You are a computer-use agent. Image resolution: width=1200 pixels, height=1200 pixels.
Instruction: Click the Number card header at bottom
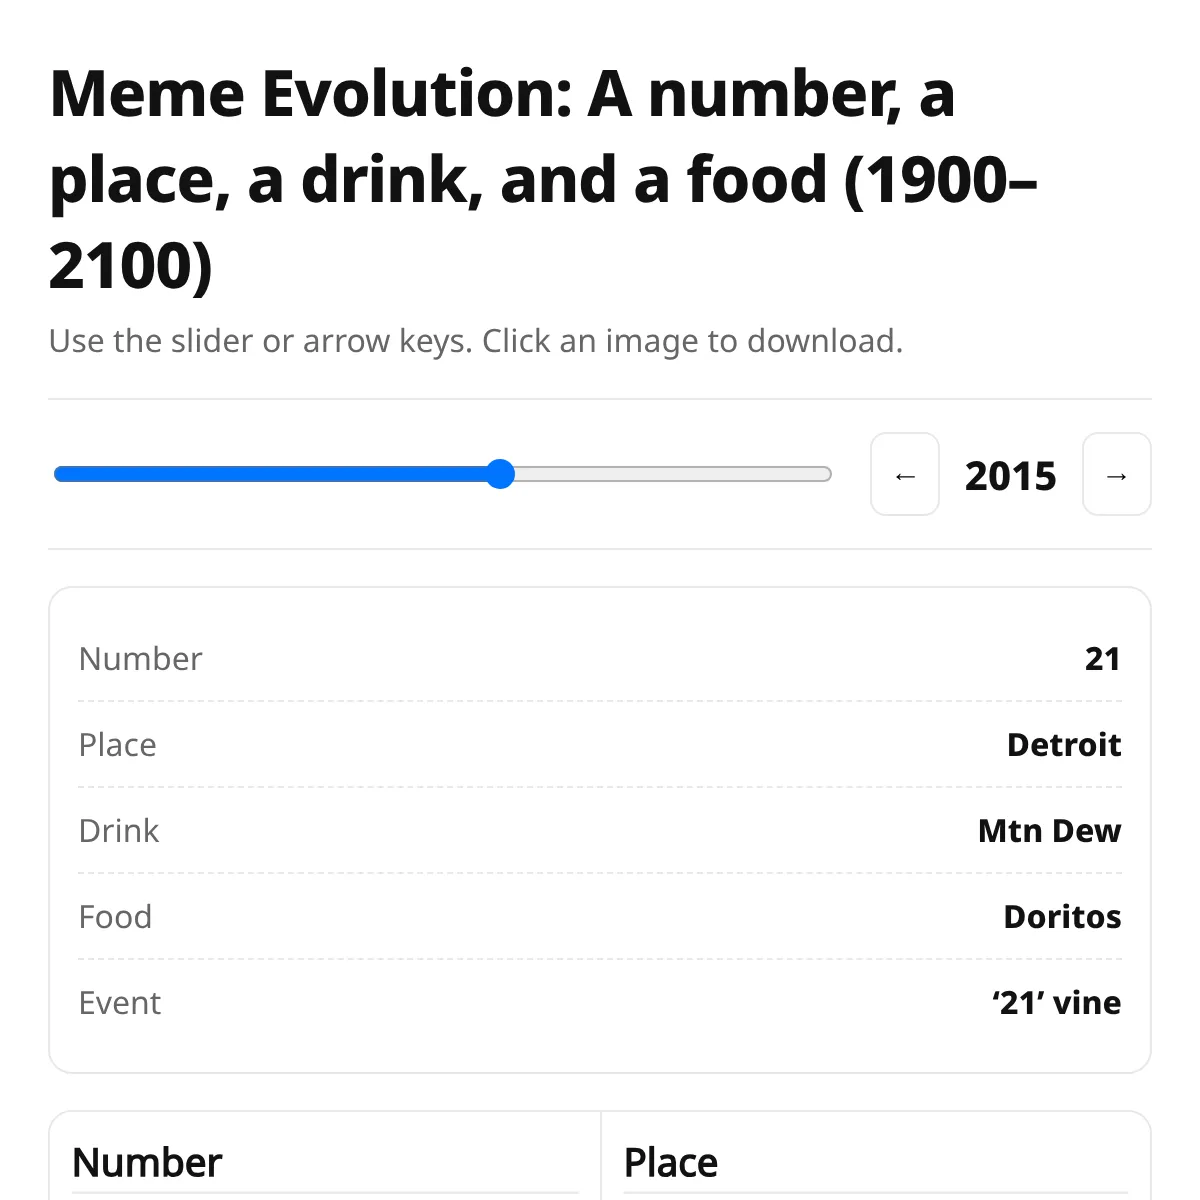coord(146,1162)
